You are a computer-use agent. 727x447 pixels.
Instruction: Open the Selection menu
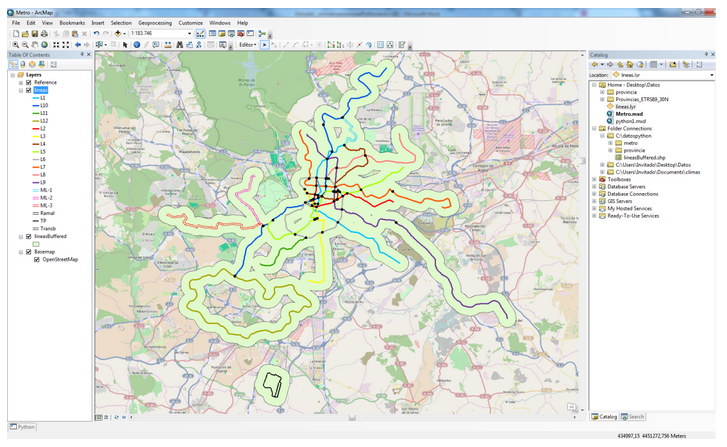(x=121, y=23)
